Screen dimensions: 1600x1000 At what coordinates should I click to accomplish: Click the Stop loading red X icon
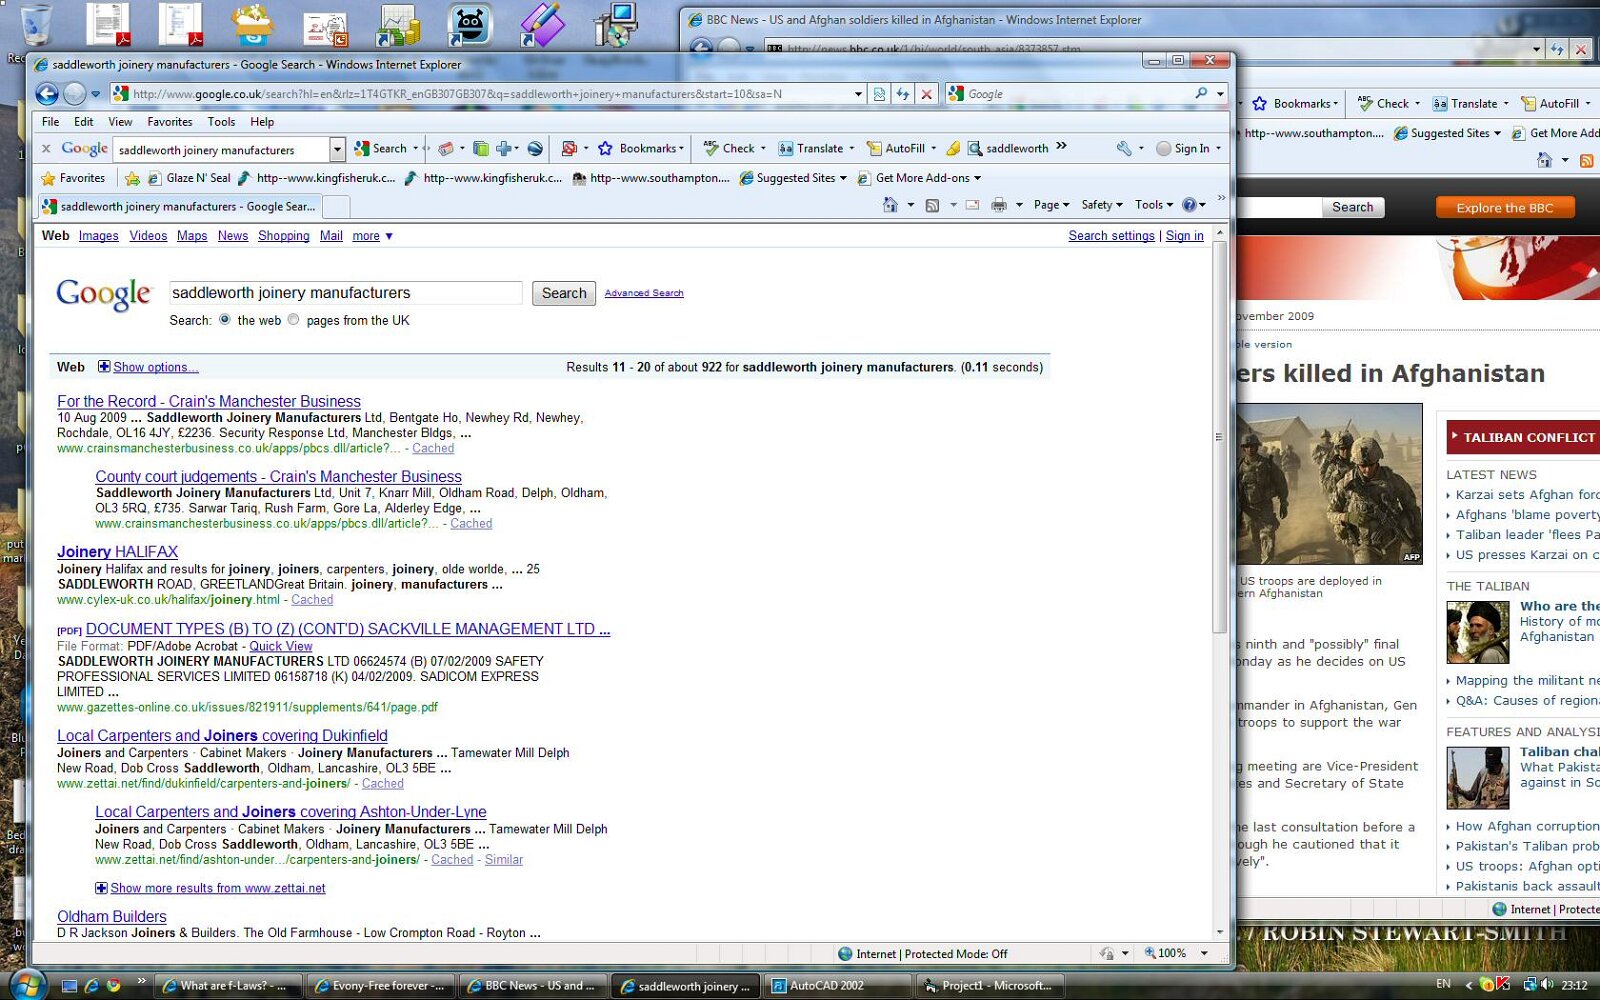point(927,94)
